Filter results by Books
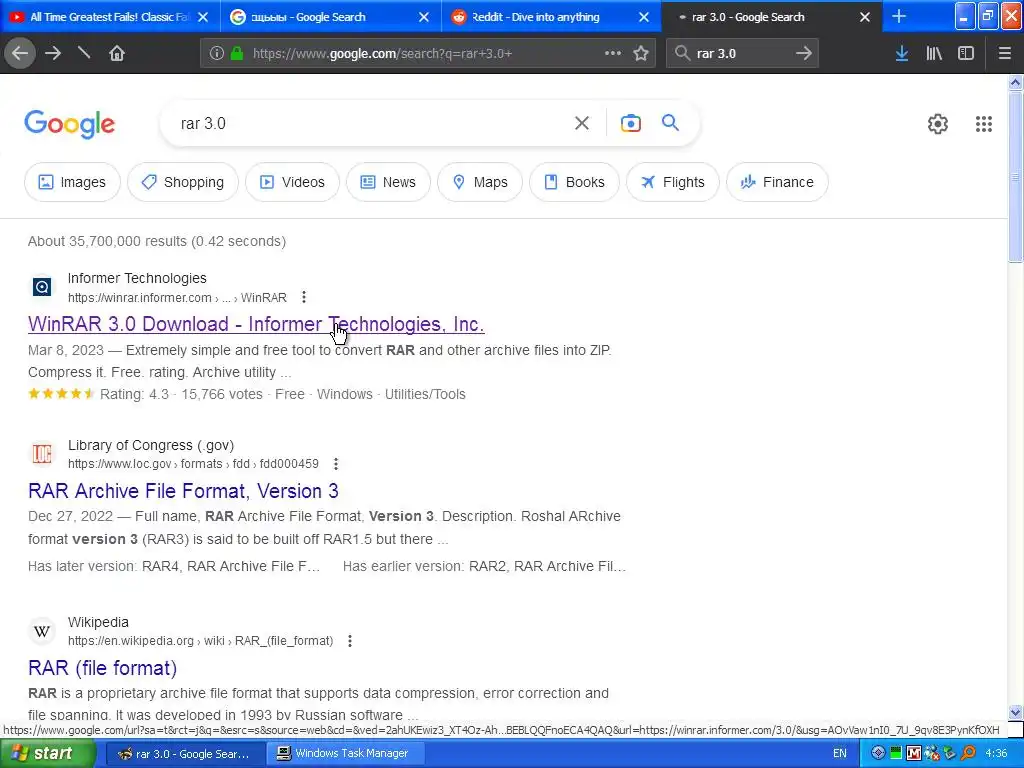 [575, 182]
